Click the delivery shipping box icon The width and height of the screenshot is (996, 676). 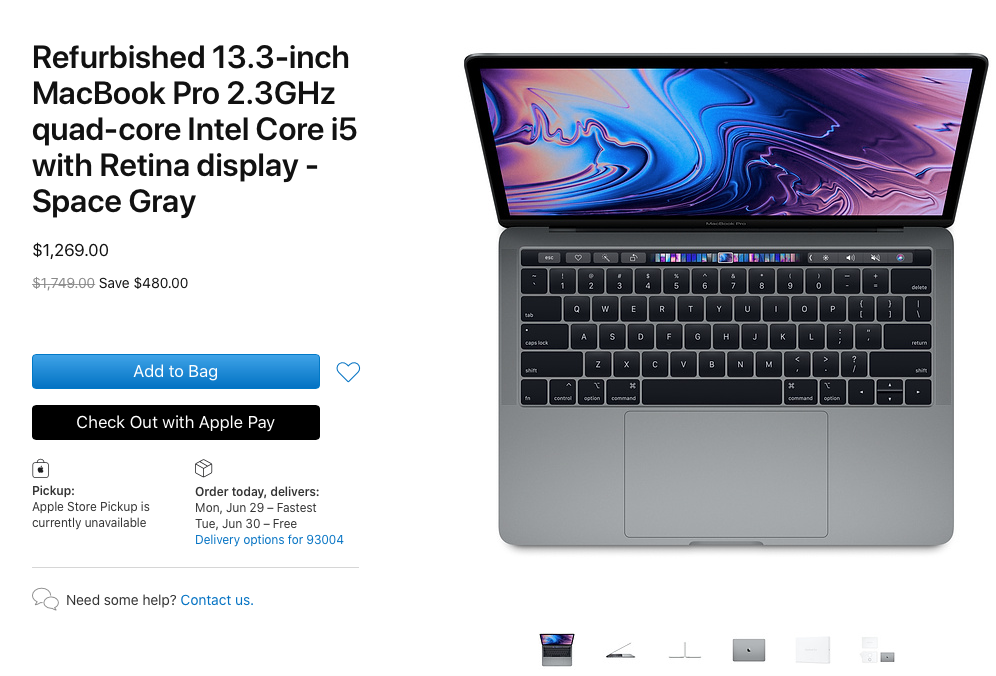click(203, 468)
